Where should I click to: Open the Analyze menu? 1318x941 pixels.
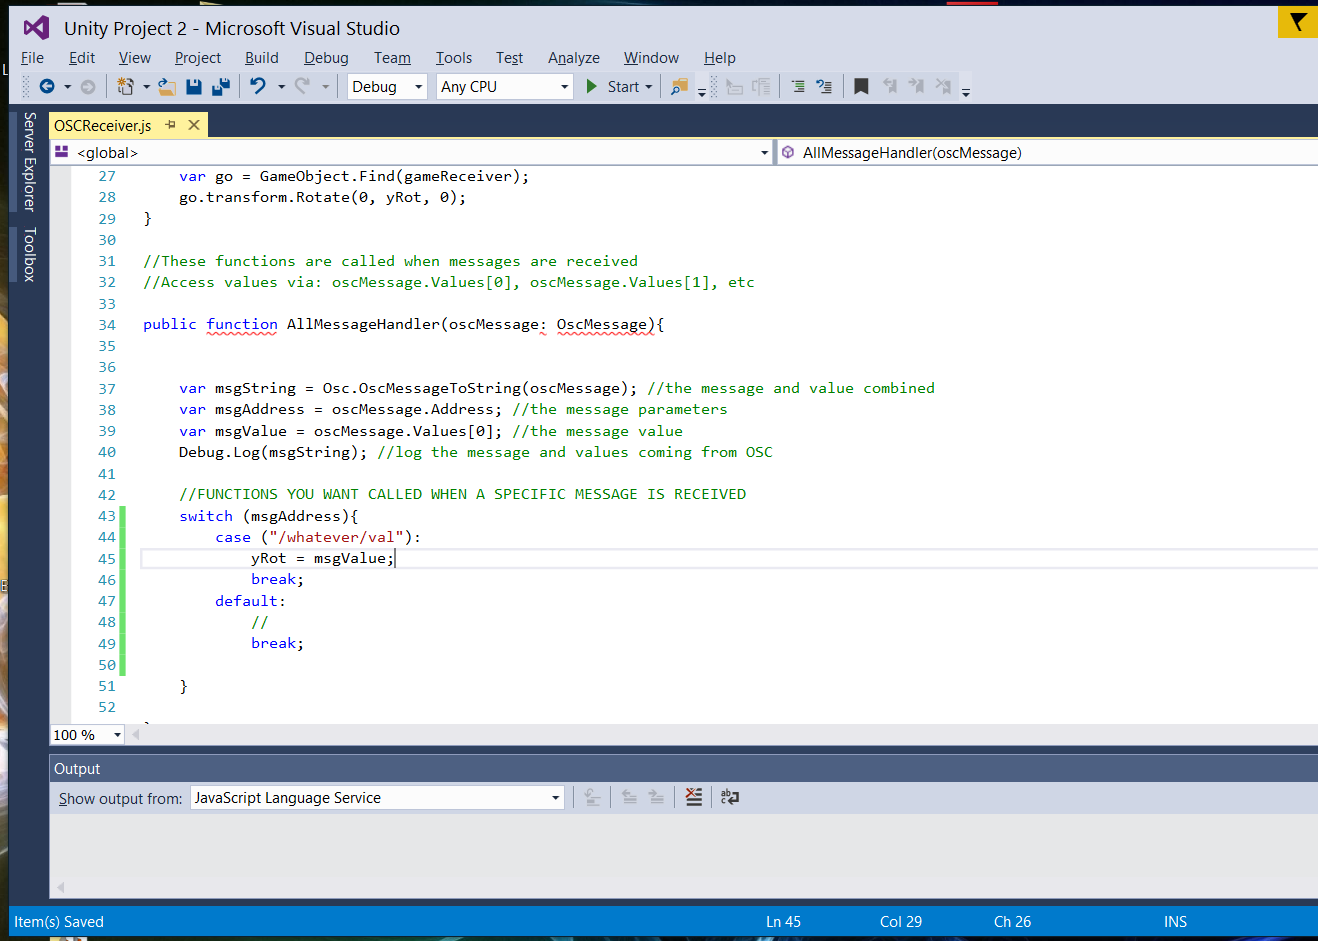(573, 58)
